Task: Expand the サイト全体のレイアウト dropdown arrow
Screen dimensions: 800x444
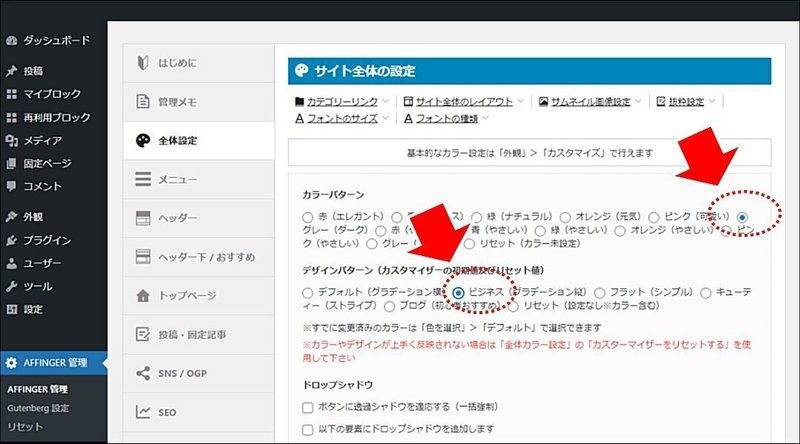Action: pos(520,102)
